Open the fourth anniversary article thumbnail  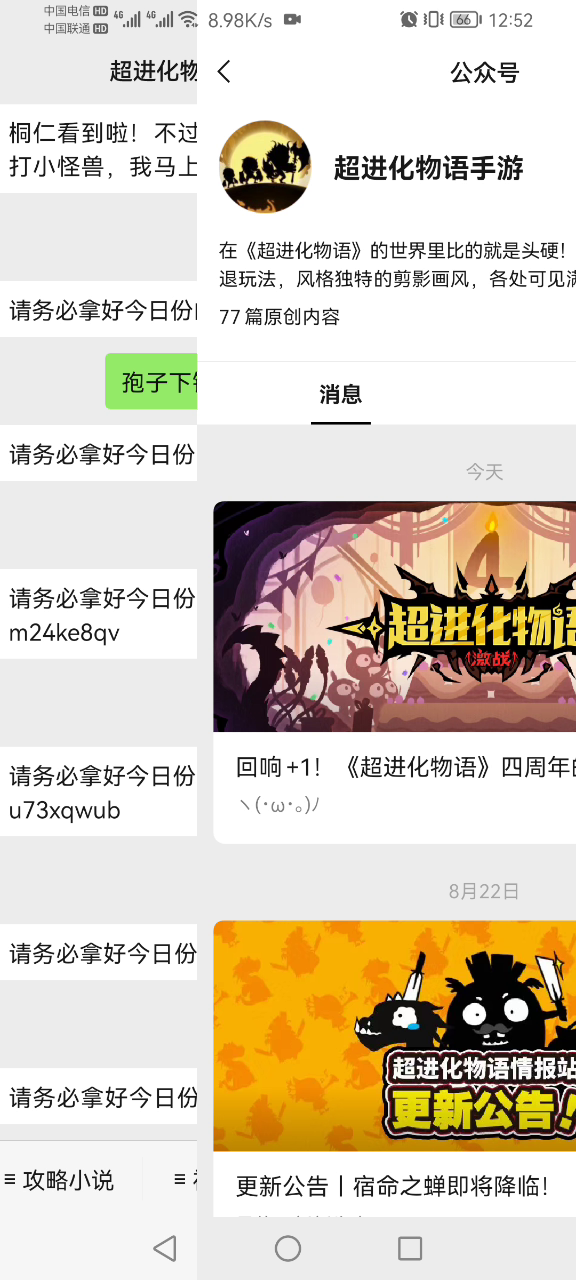point(394,616)
